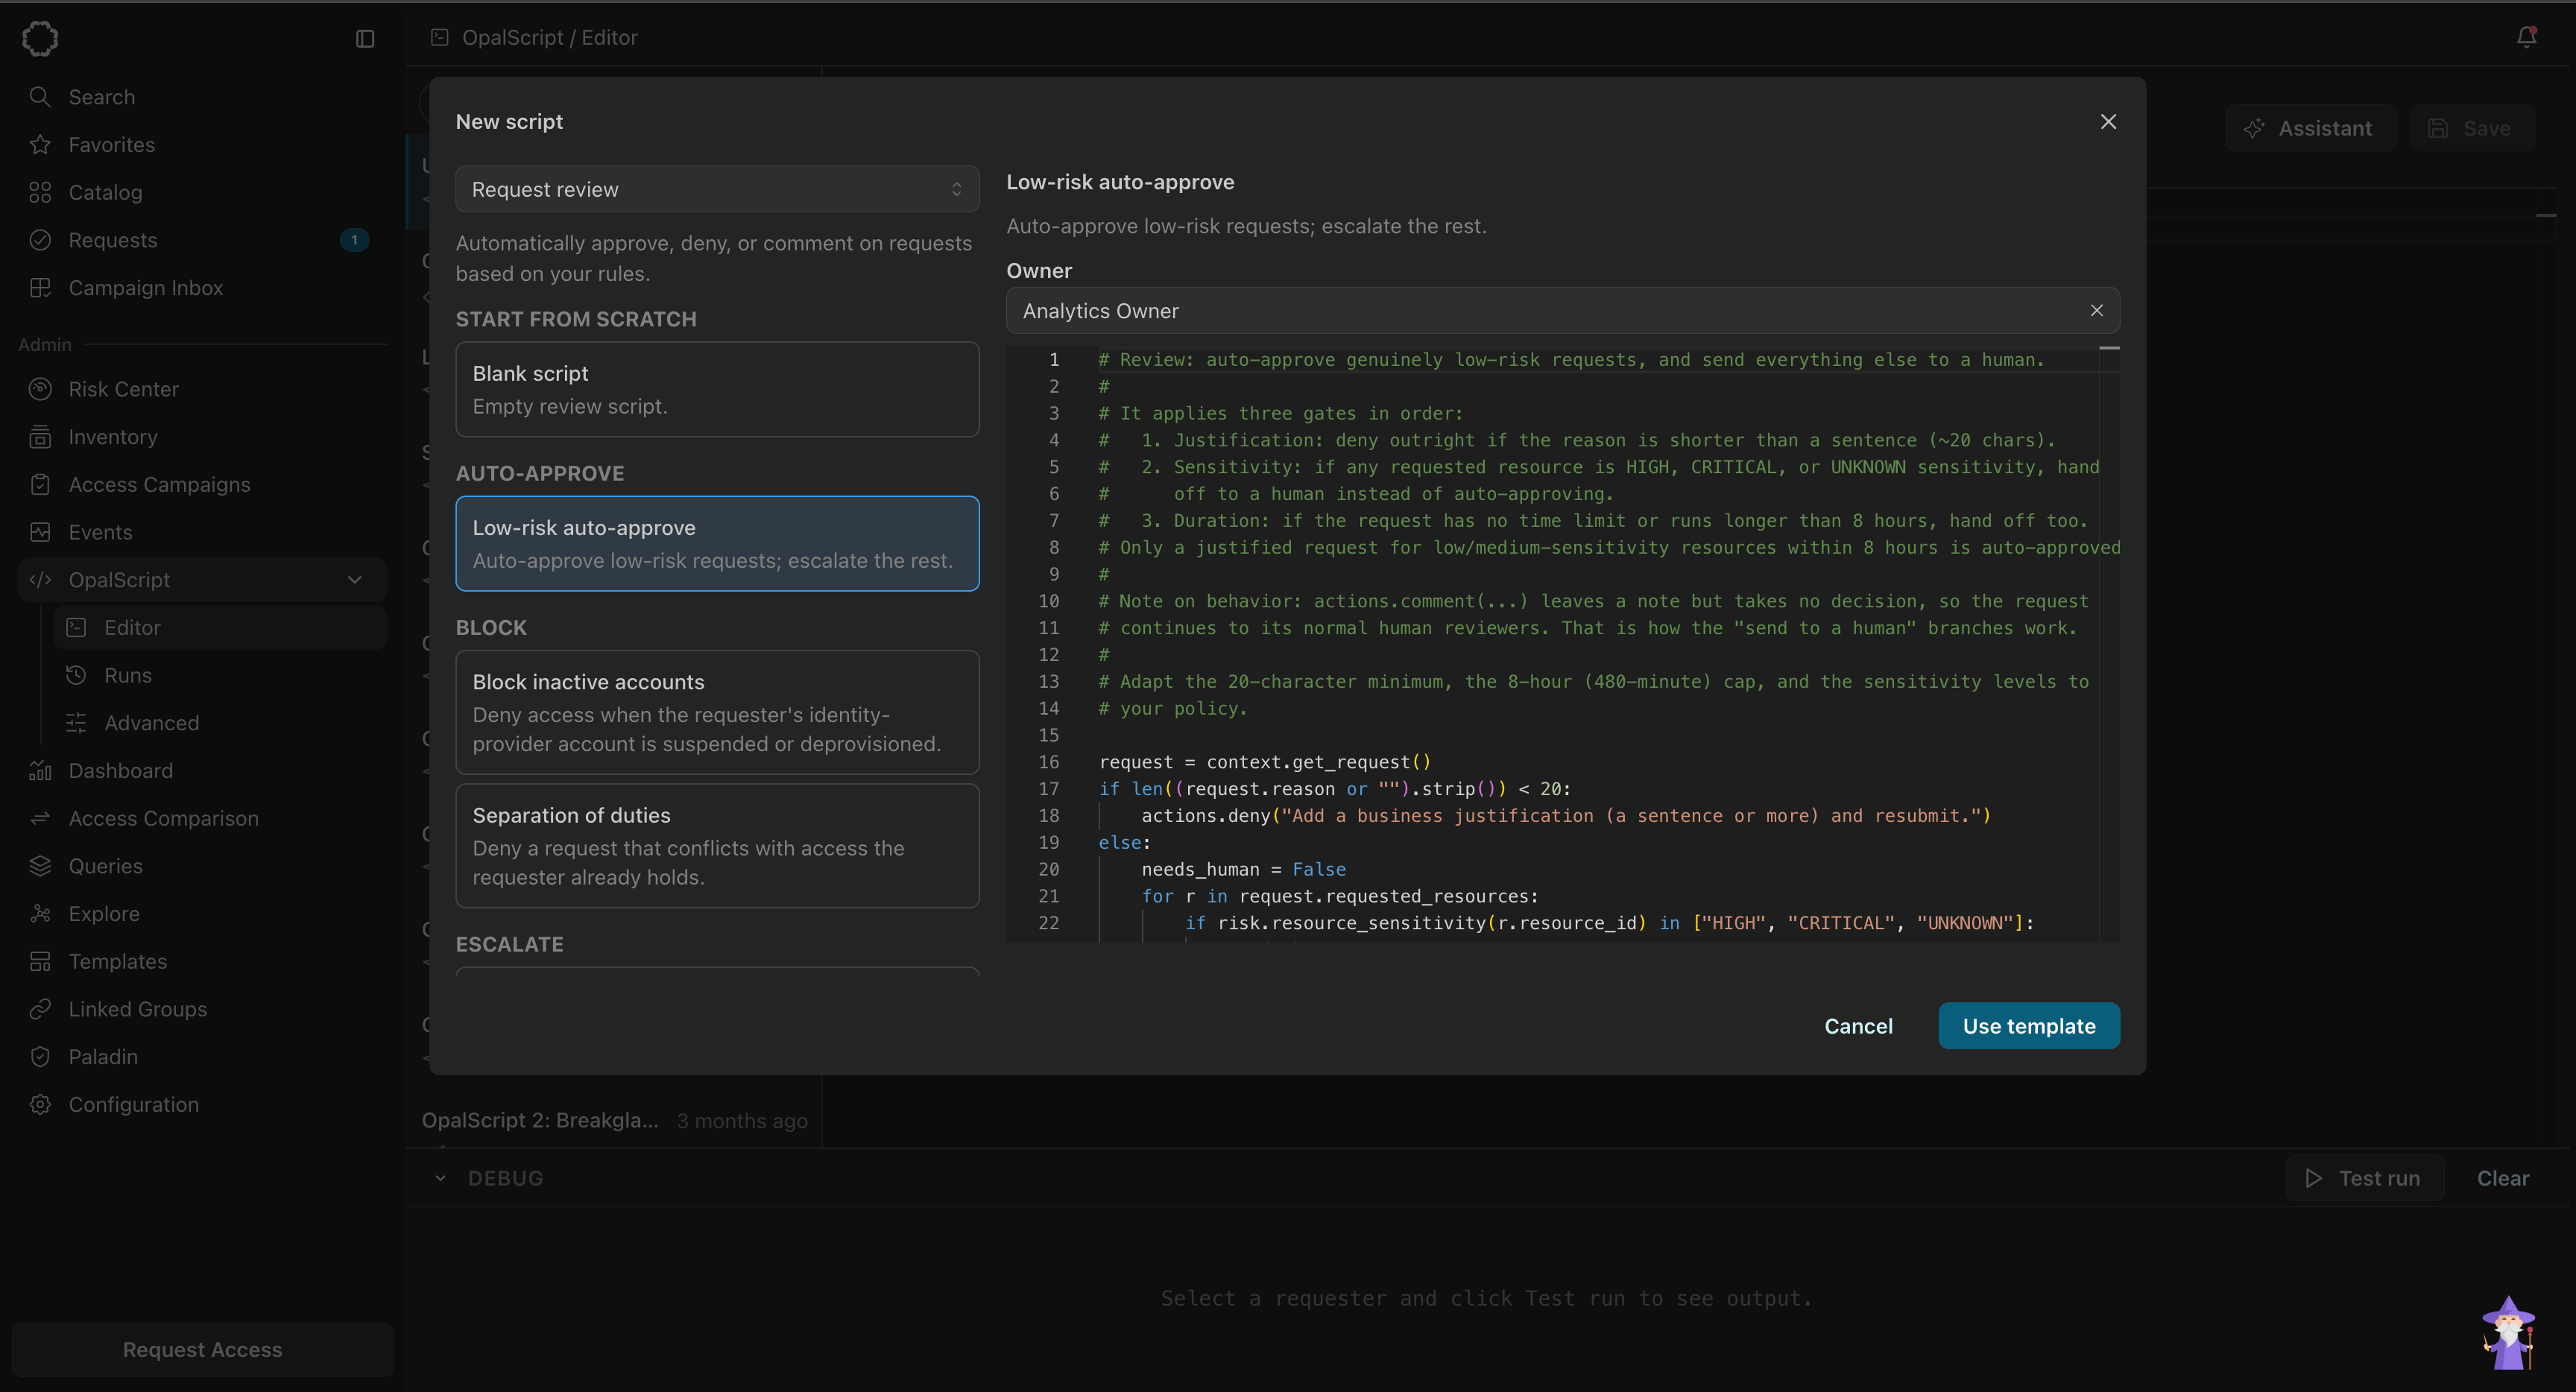Click the Test run button
This screenshot has height=1392, width=2576.
[2364, 1178]
